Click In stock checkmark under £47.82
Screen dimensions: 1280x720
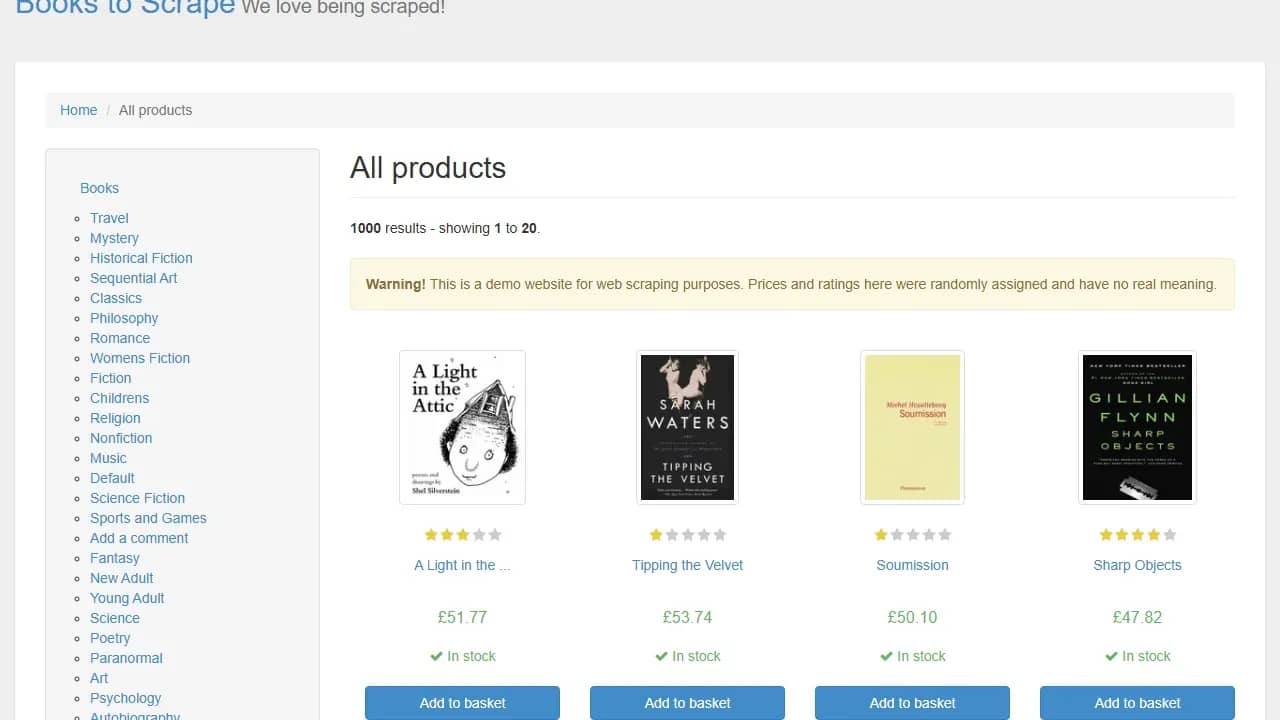[1111, 656]
